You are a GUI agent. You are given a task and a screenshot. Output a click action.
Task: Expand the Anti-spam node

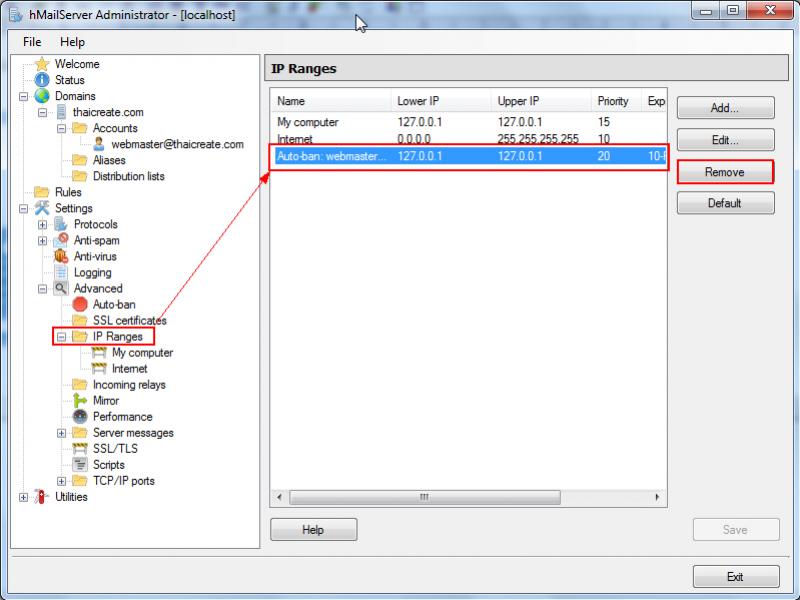(x=43, y=241)
